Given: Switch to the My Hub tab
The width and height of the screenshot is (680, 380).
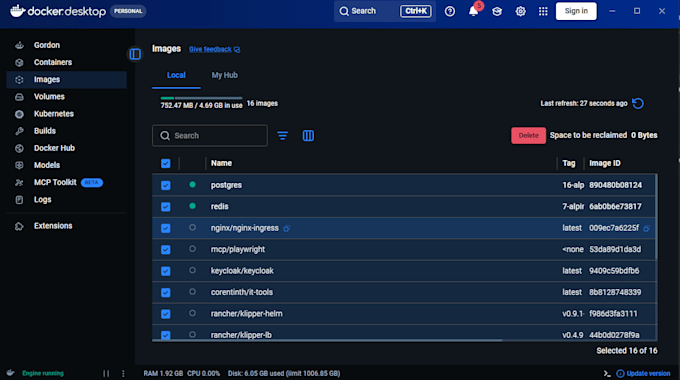Looking at the screenshot, I should point(224,75).
